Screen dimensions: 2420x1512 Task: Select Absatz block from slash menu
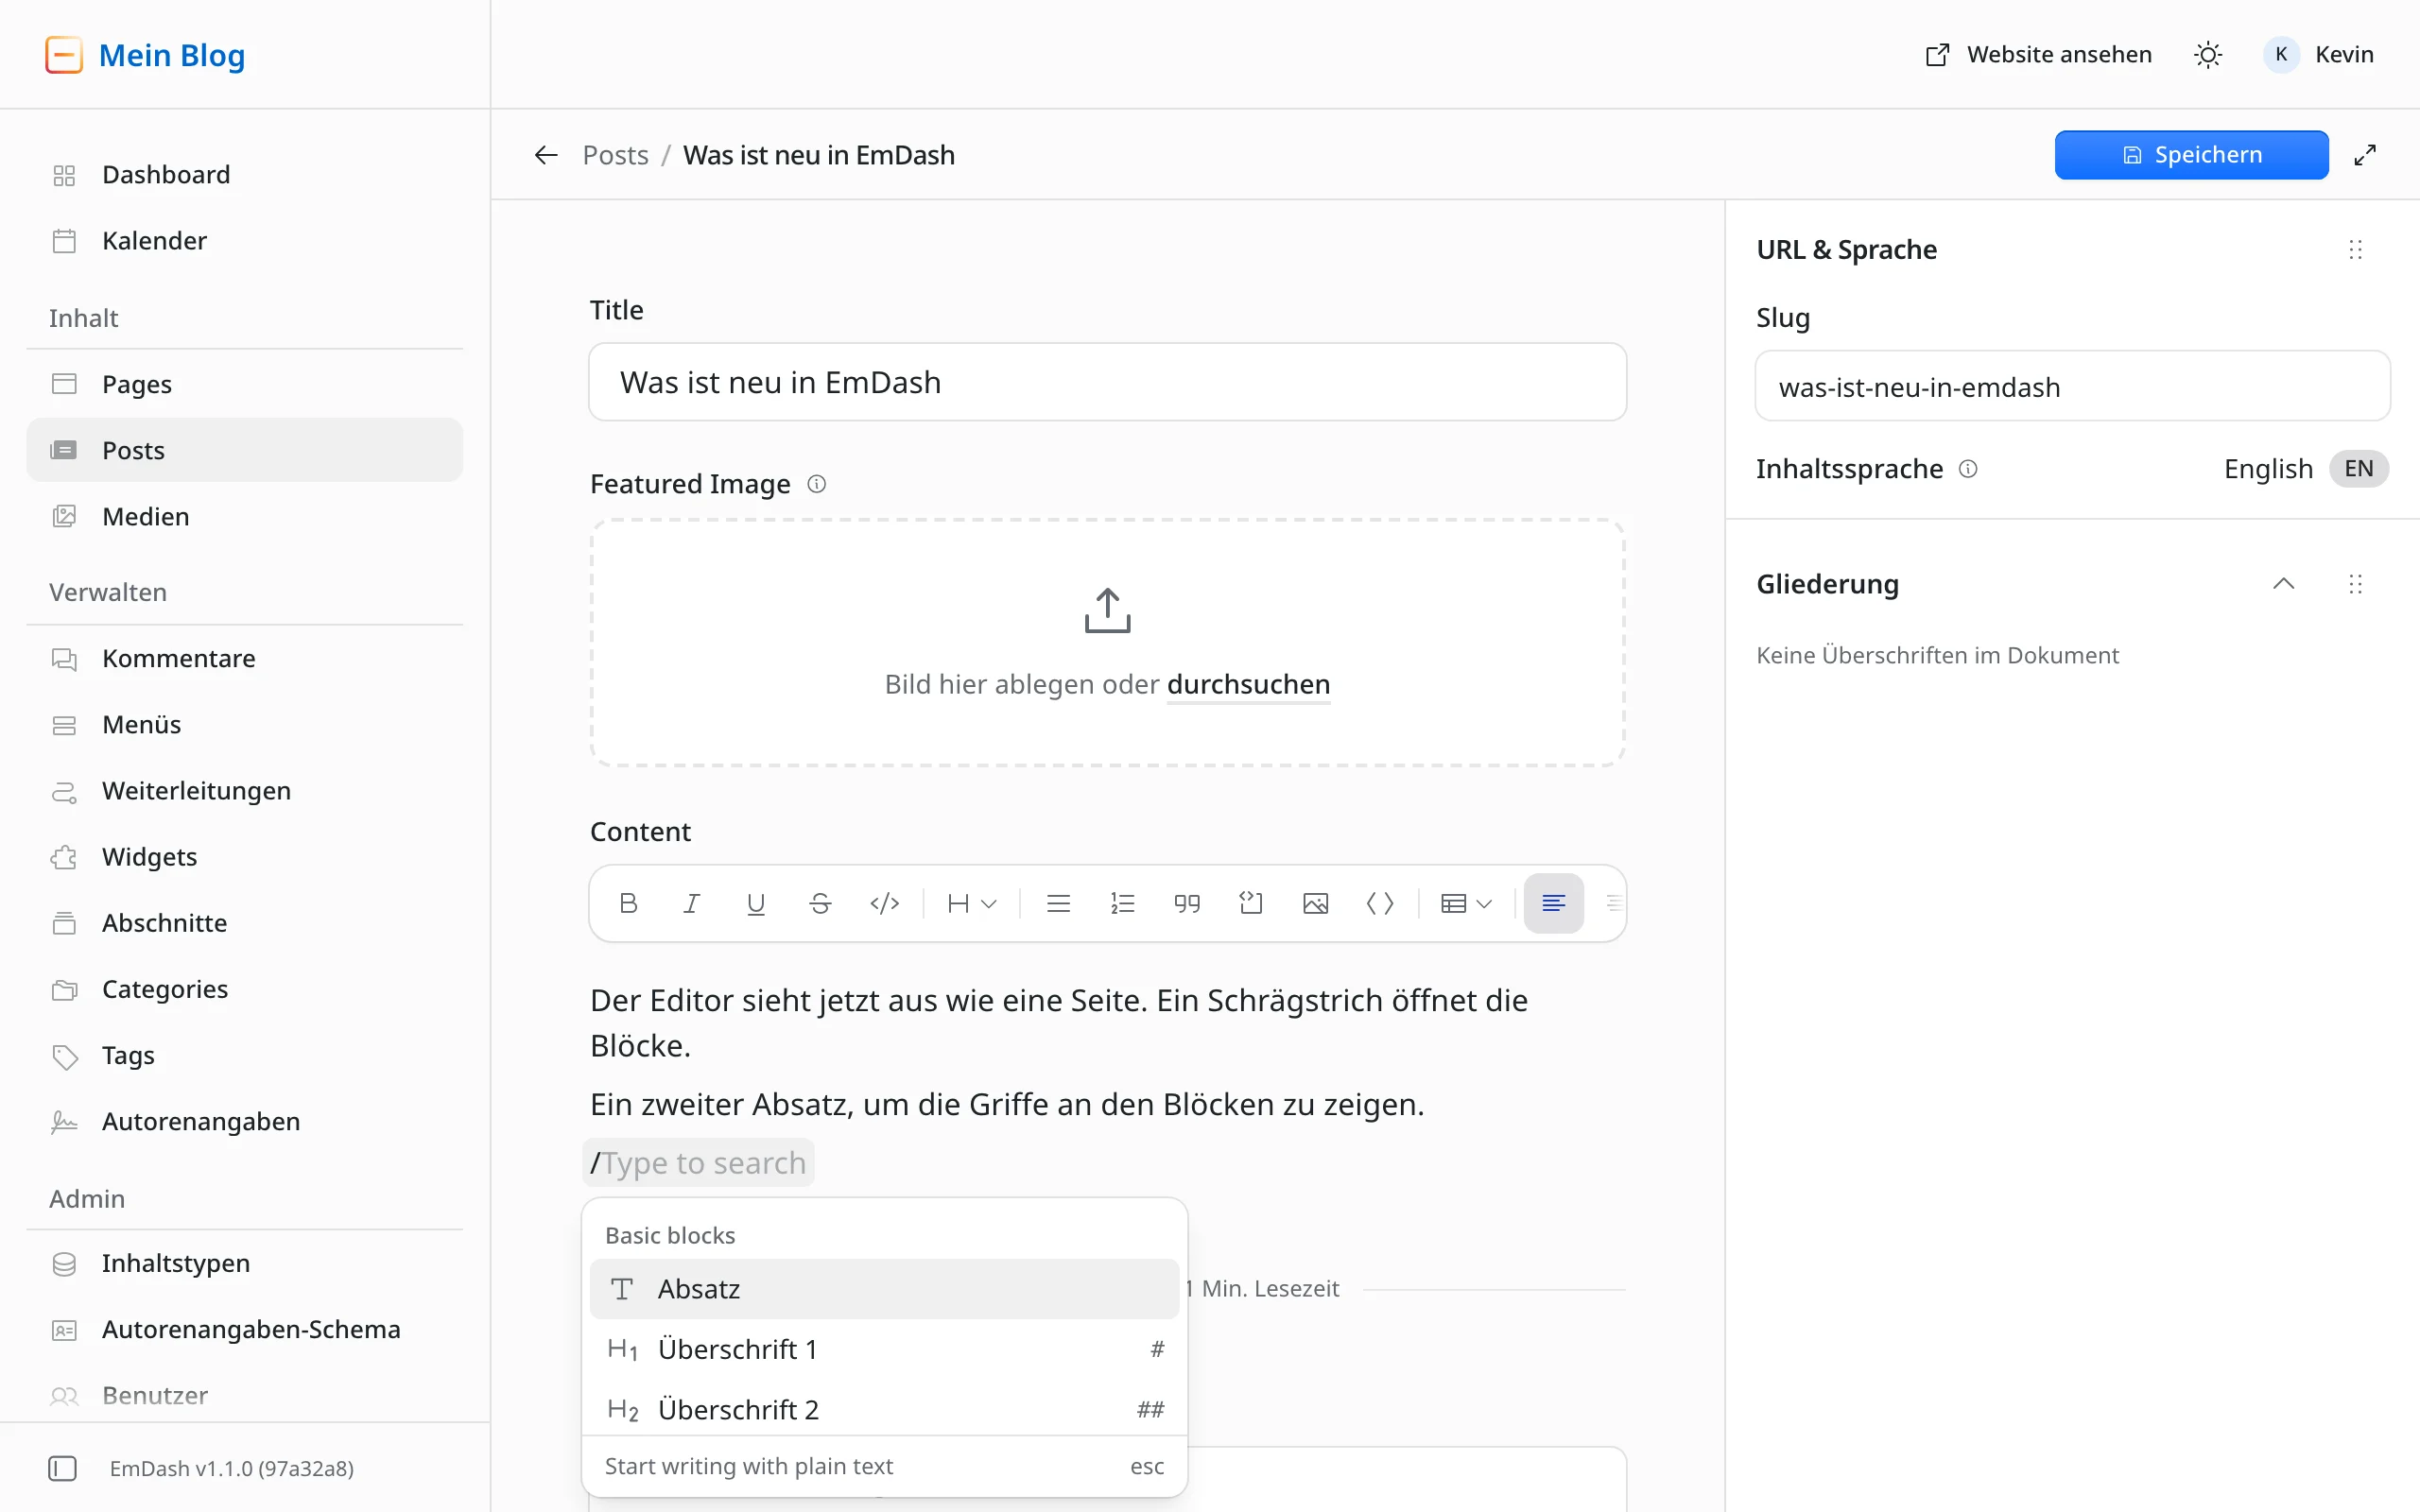pos(884,1288)
